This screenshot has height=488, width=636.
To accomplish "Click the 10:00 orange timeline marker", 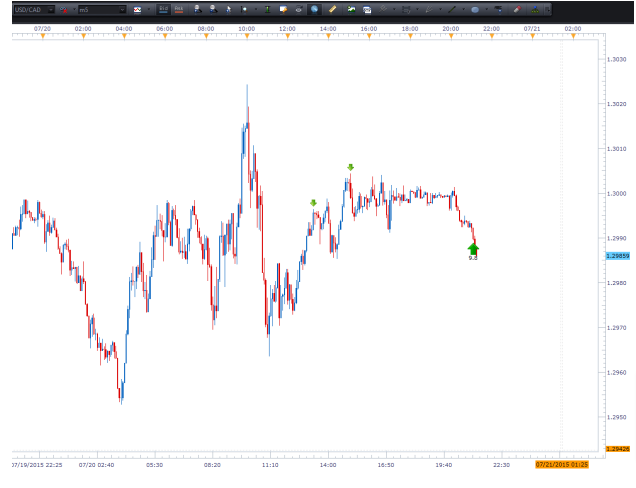I will (x=247, y=37).
